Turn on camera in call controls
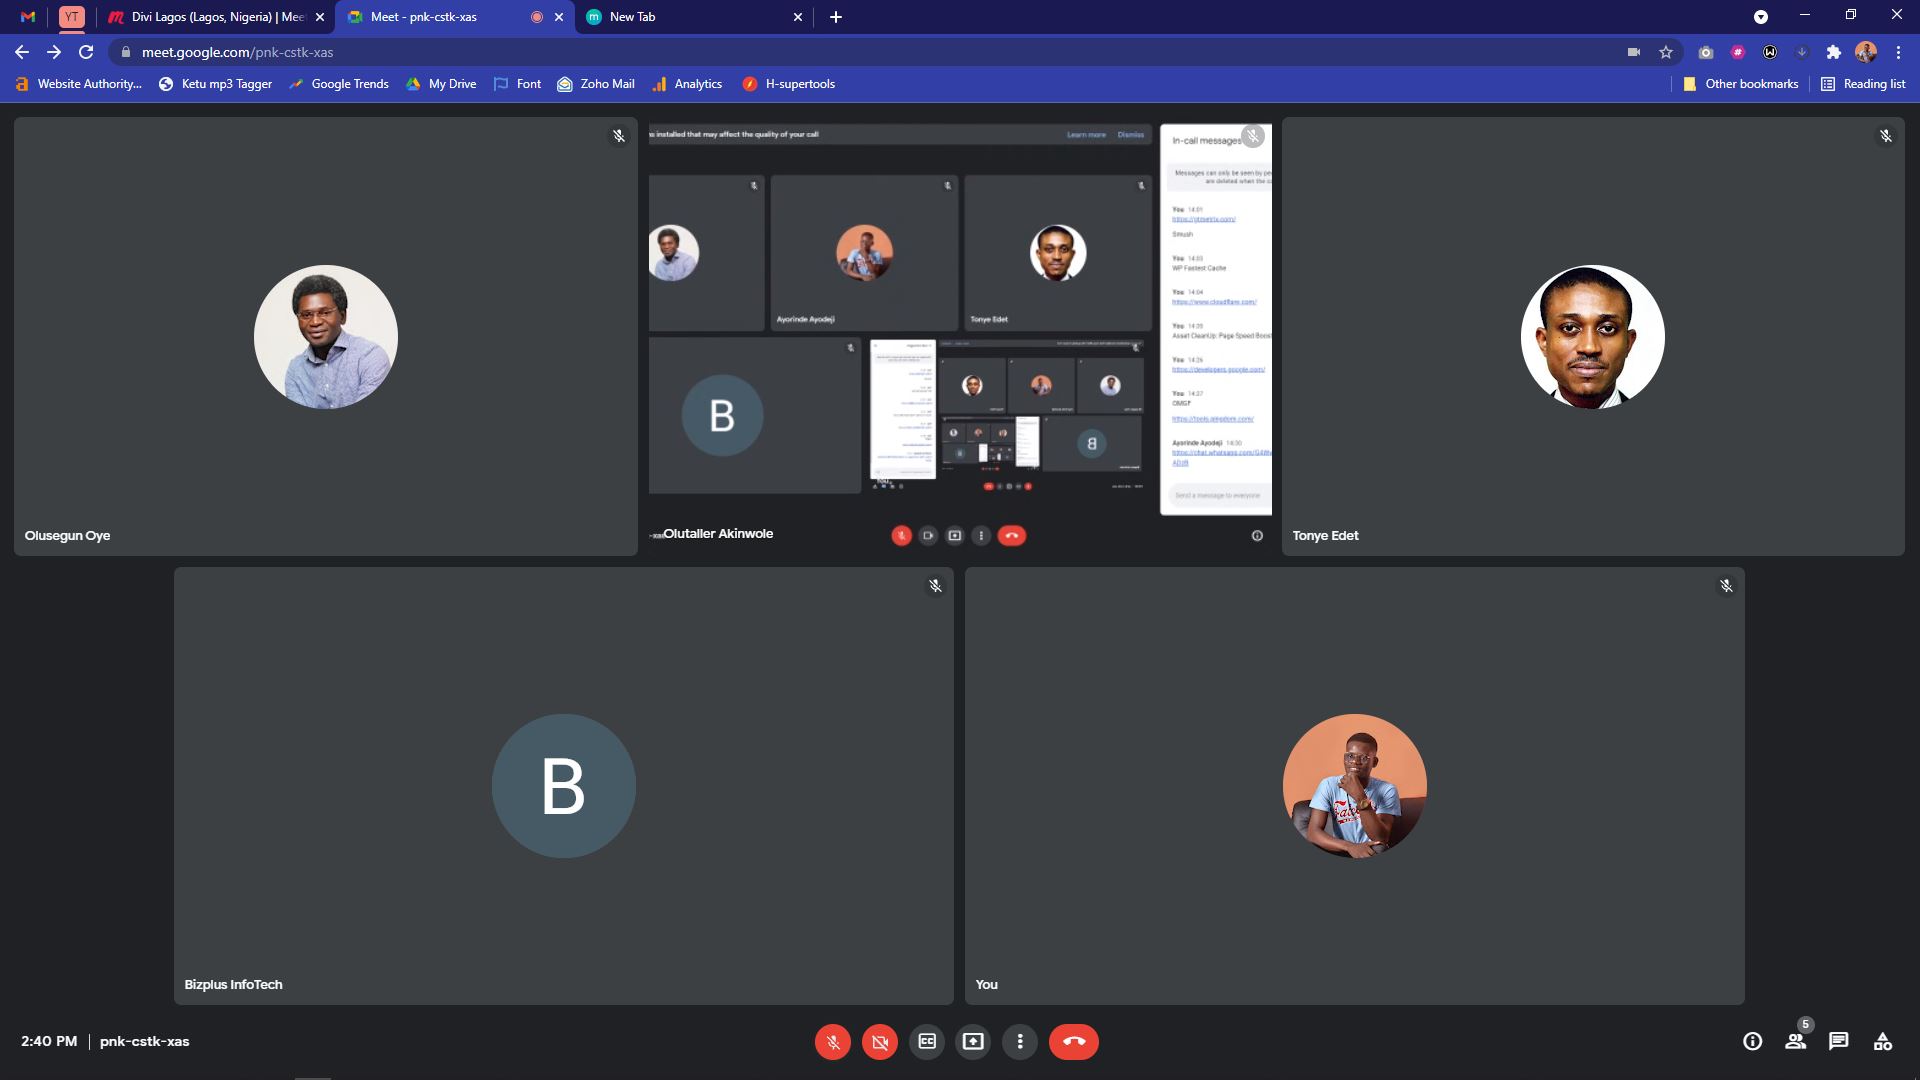The width and height of the screenshot is (1920, 1080). point(880,1042)
